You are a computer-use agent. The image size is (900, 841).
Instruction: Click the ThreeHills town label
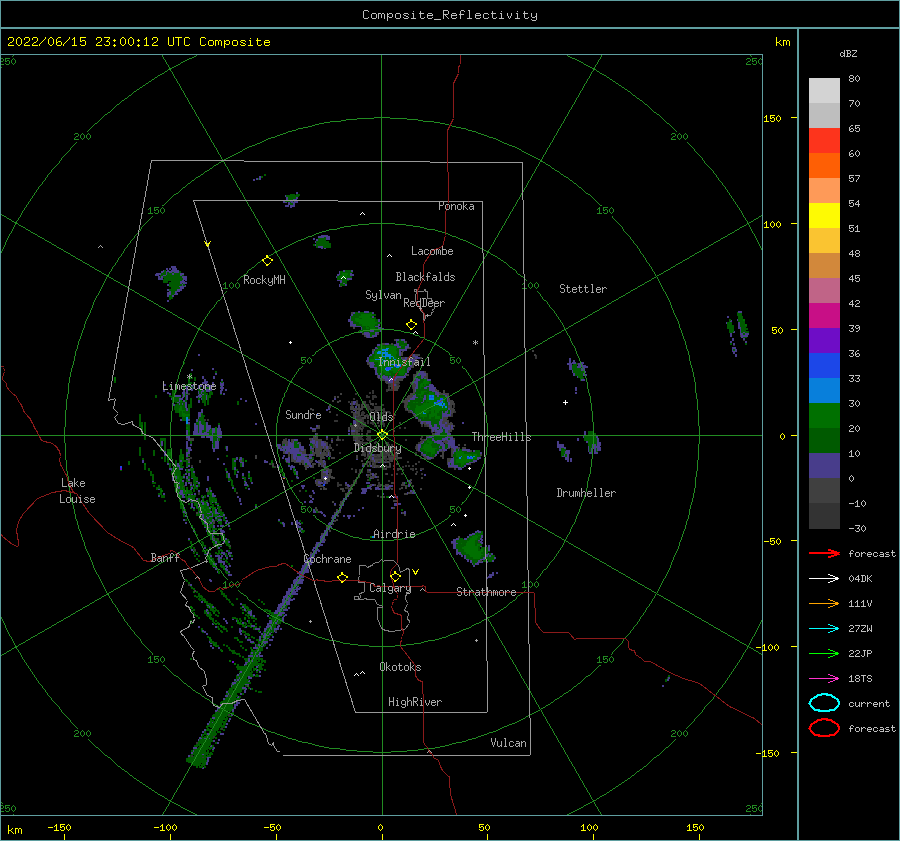click(501, 437)
